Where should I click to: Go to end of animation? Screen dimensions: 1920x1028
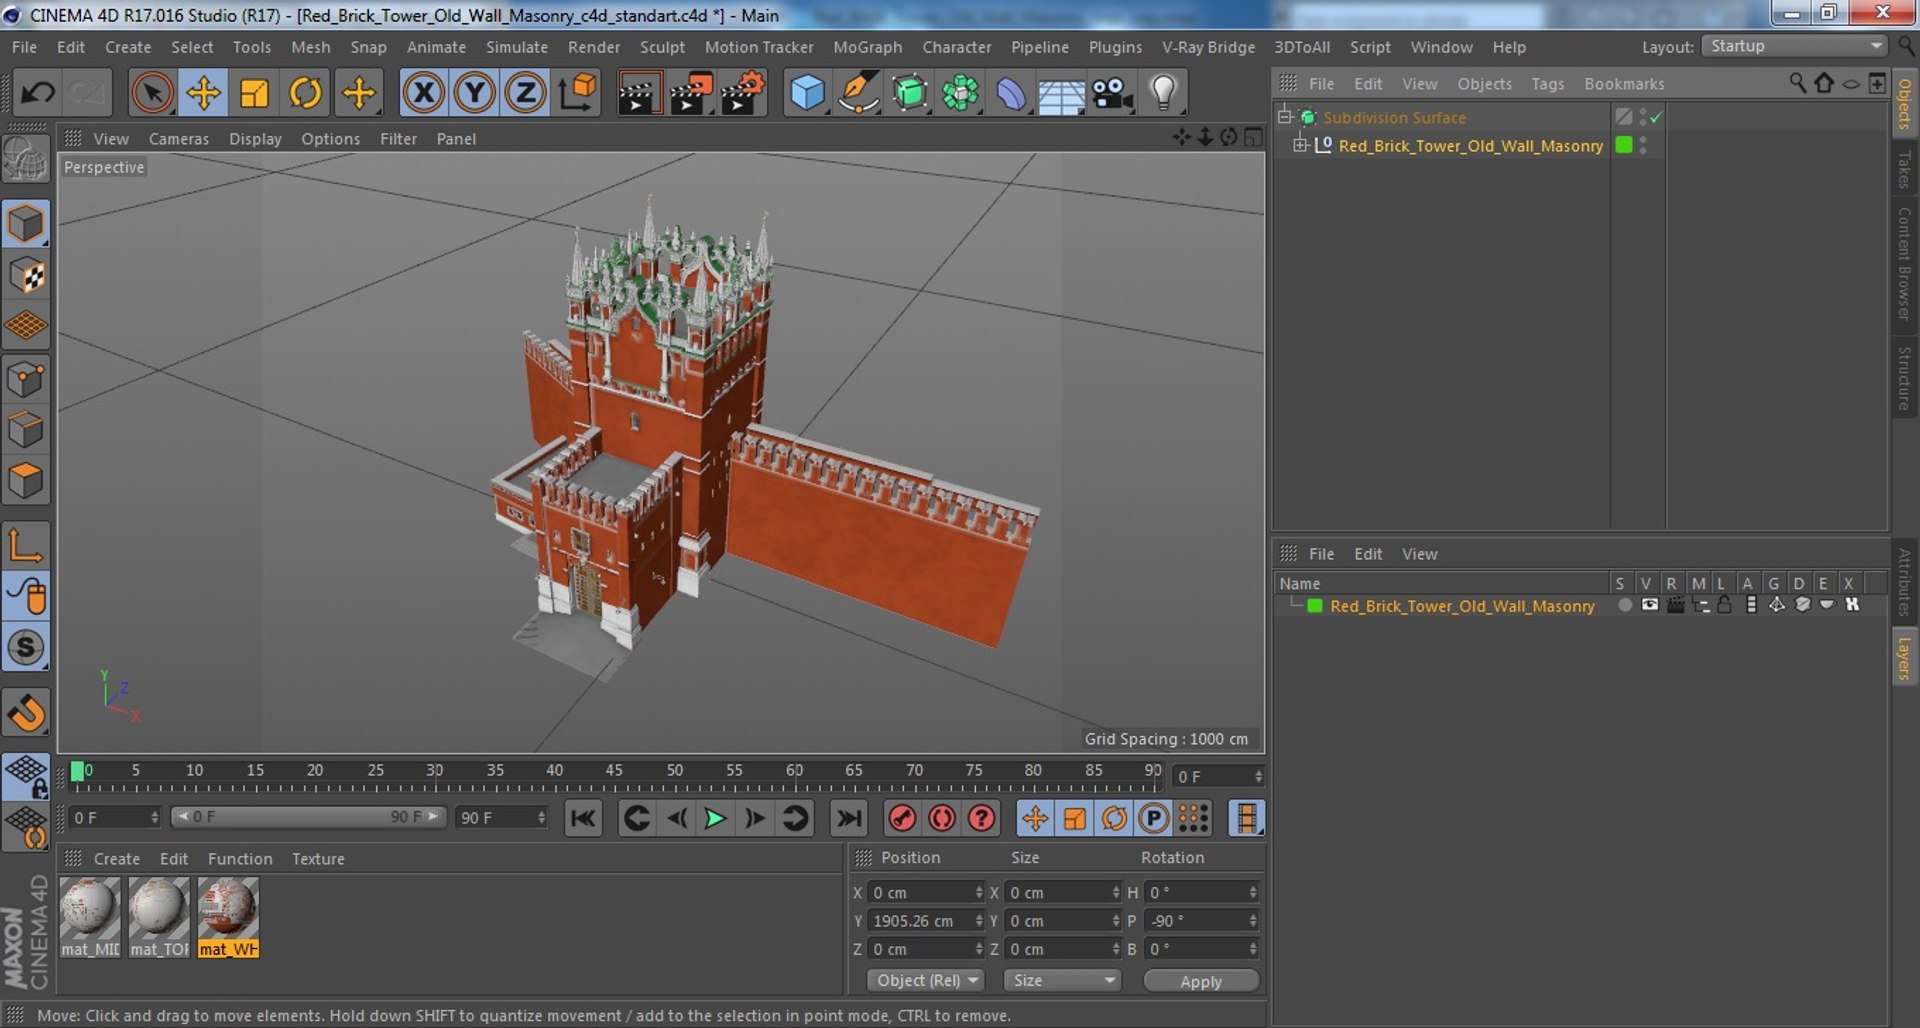tap(849, 819)
